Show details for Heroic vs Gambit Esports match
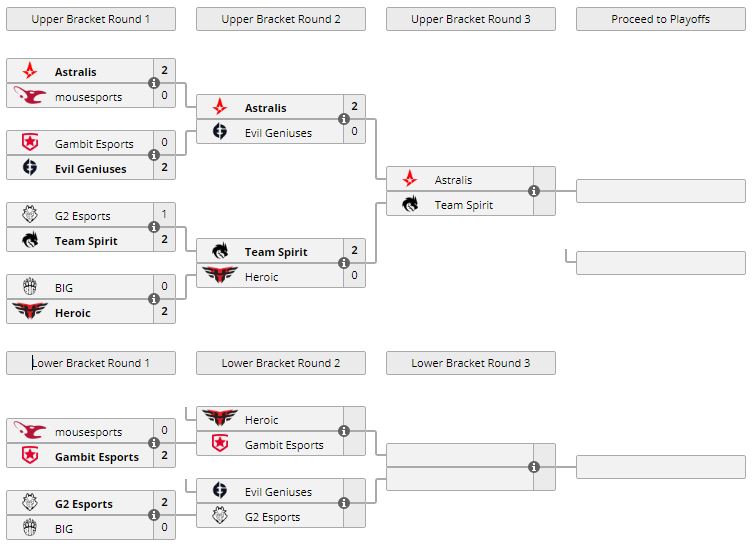The width and height of the screenshot is (752, 548). [344, 431]
